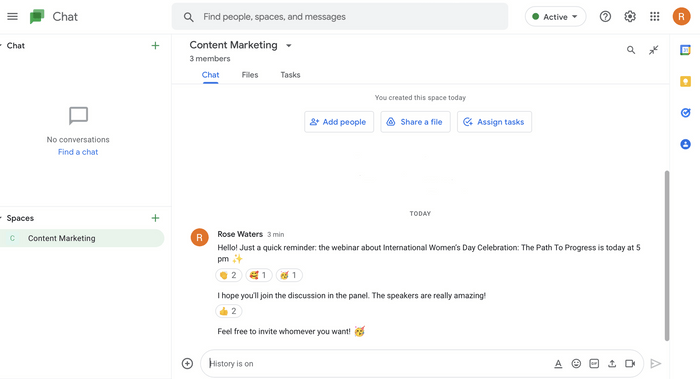700x379 pixels.
Task: Switch to the Files tab
Action: point(250,75)
